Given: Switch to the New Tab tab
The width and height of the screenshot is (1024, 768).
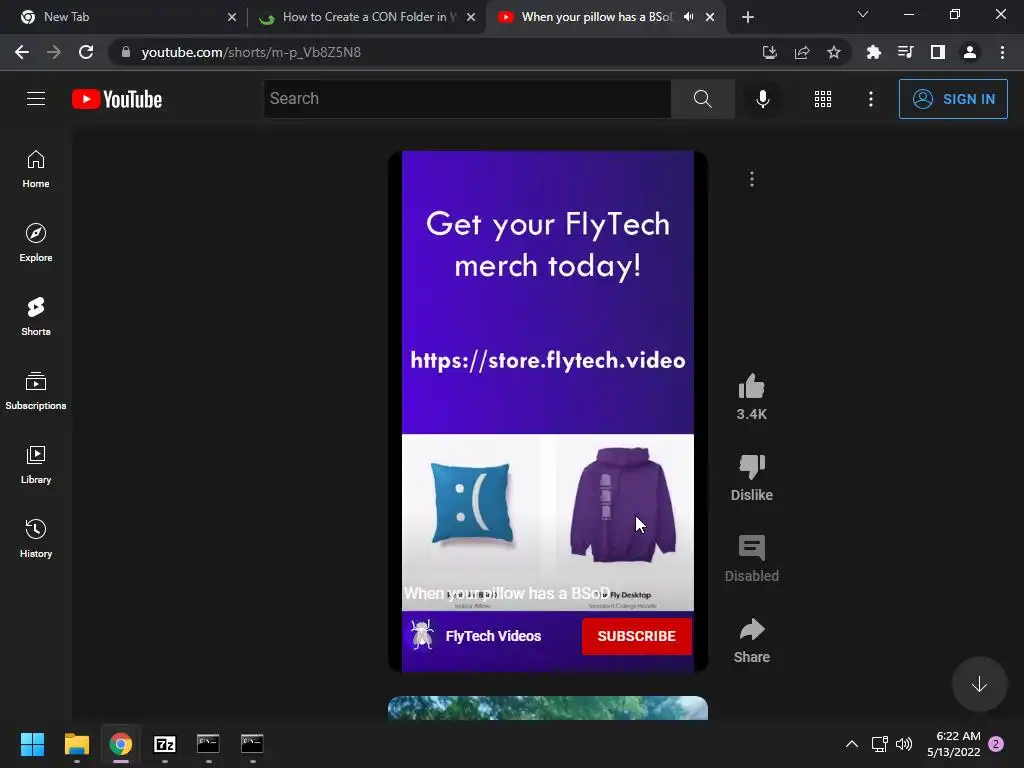Looking at the screenshot, I should click(122, 17).
